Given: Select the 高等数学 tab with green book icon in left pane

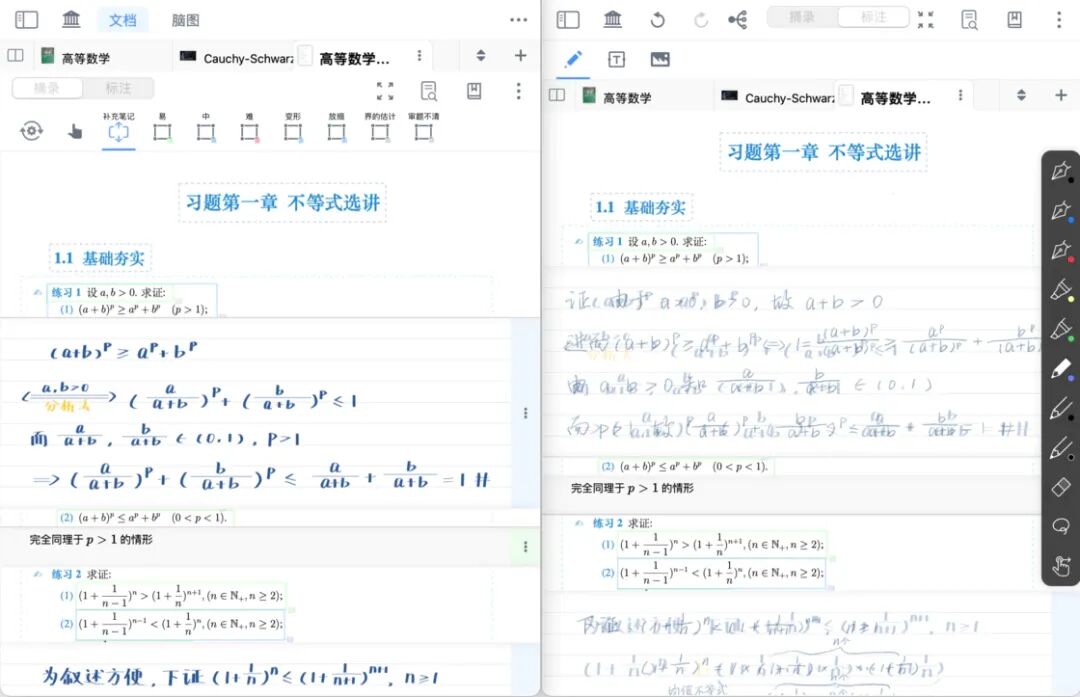Looking at the screenshot, I should click(85, 58).
